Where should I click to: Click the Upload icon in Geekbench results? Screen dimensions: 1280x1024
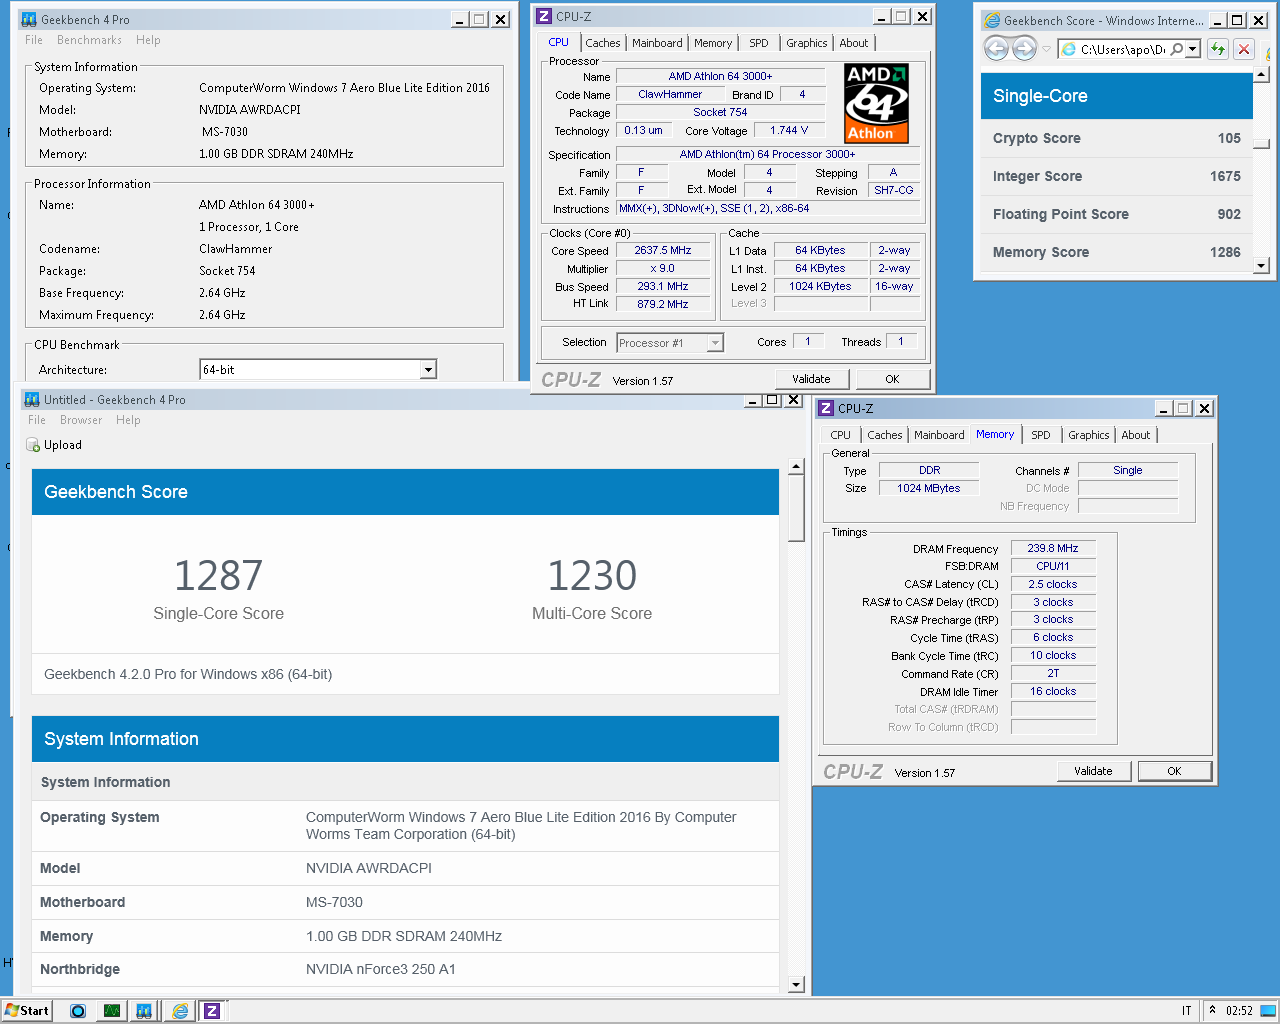coord(33,445)
